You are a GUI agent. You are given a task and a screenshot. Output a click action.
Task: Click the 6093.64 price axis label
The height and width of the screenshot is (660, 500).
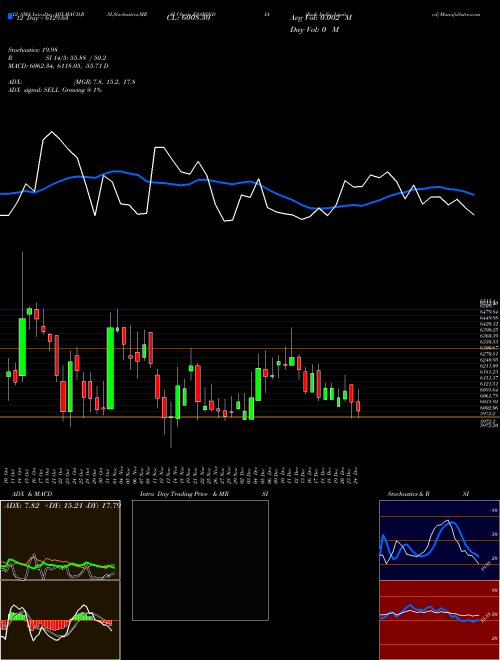coord(489,390)
